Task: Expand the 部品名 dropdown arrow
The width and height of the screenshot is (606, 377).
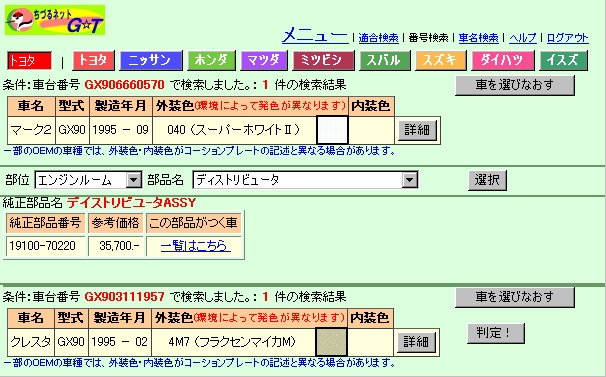Action: pos(410,180)
